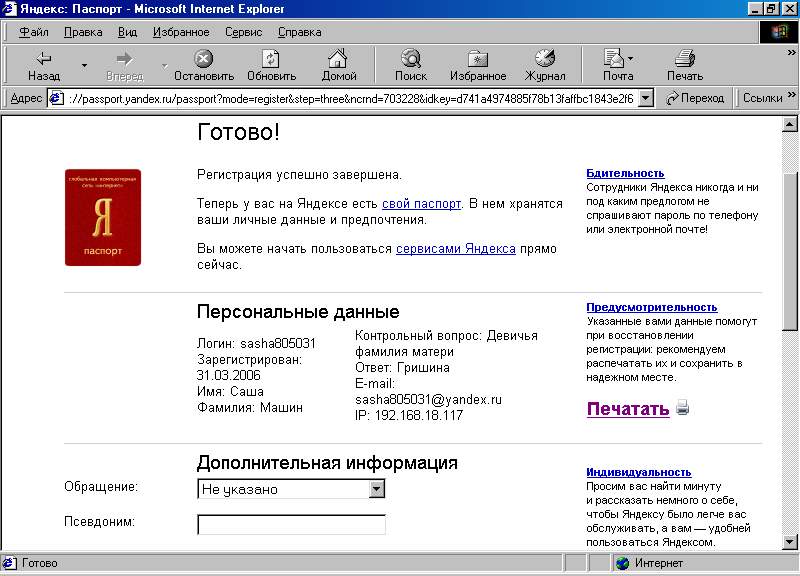Open the Избранное favorites folder toolbar icon
The height and width of the screenshot is (576, 800).
(x=478, y=65)
